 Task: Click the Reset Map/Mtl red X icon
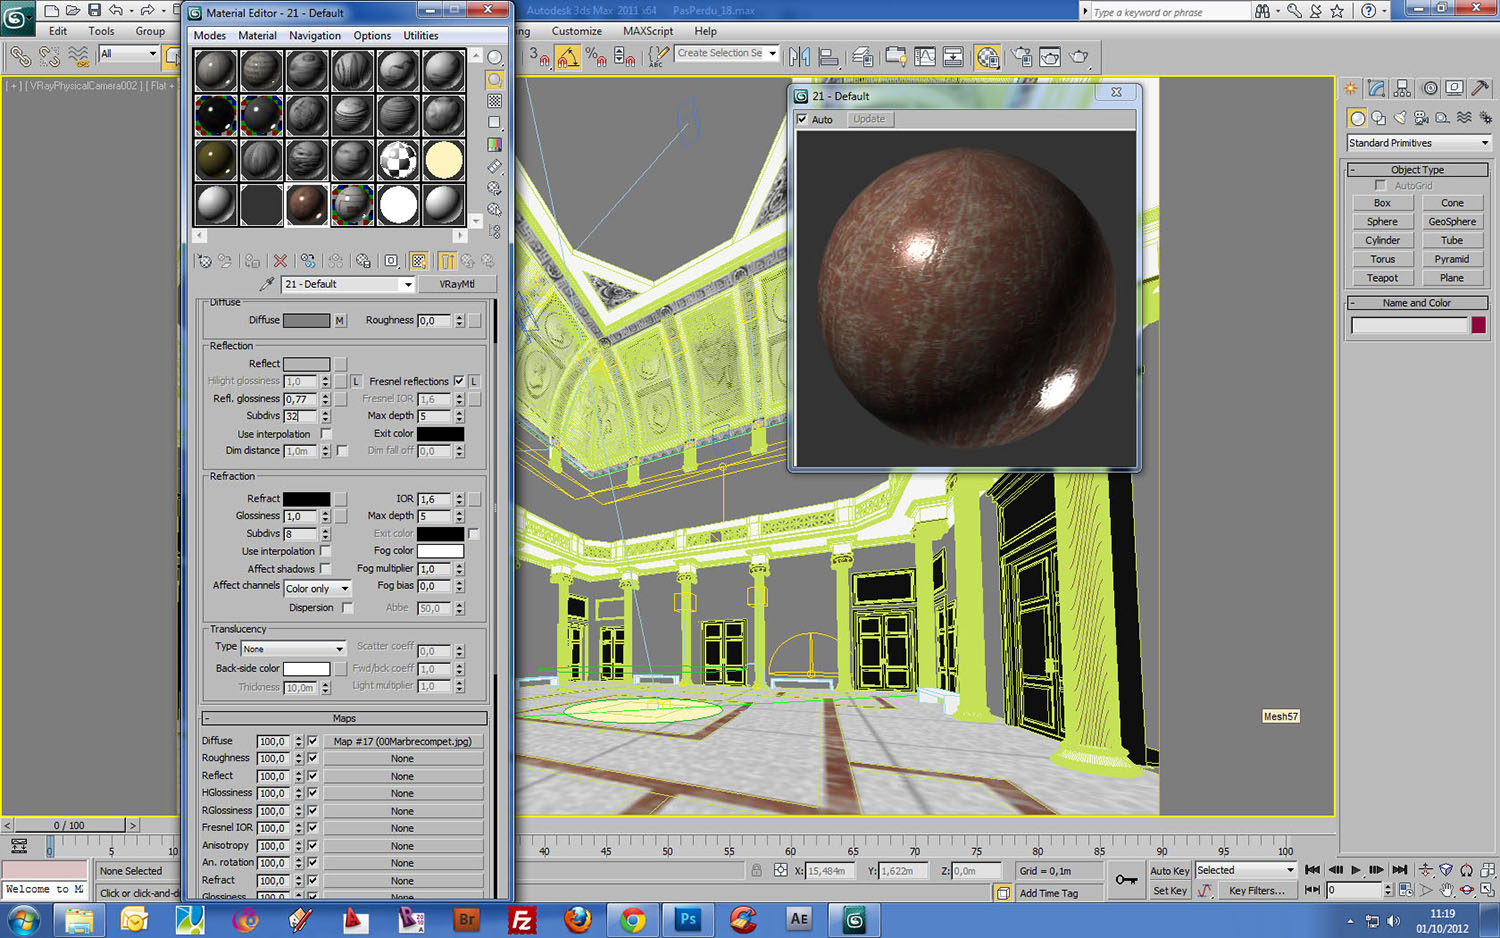(280, 261)
